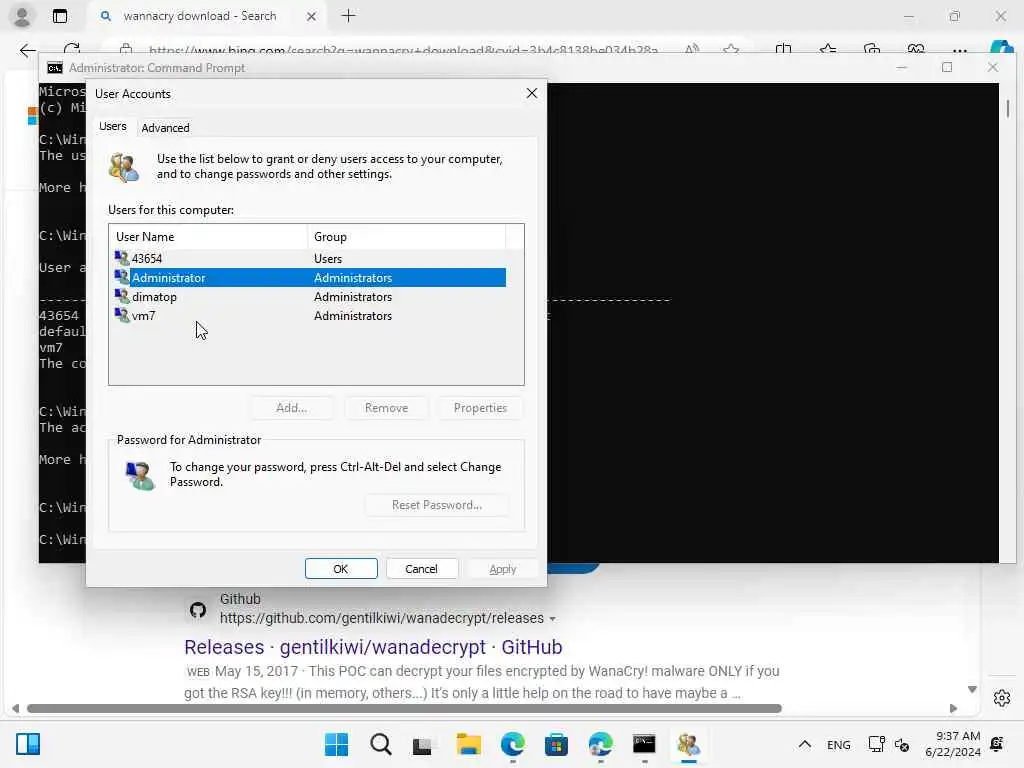Select the 43654 user row
This screenshot has height=768, width=1024.
click(310, 259)
